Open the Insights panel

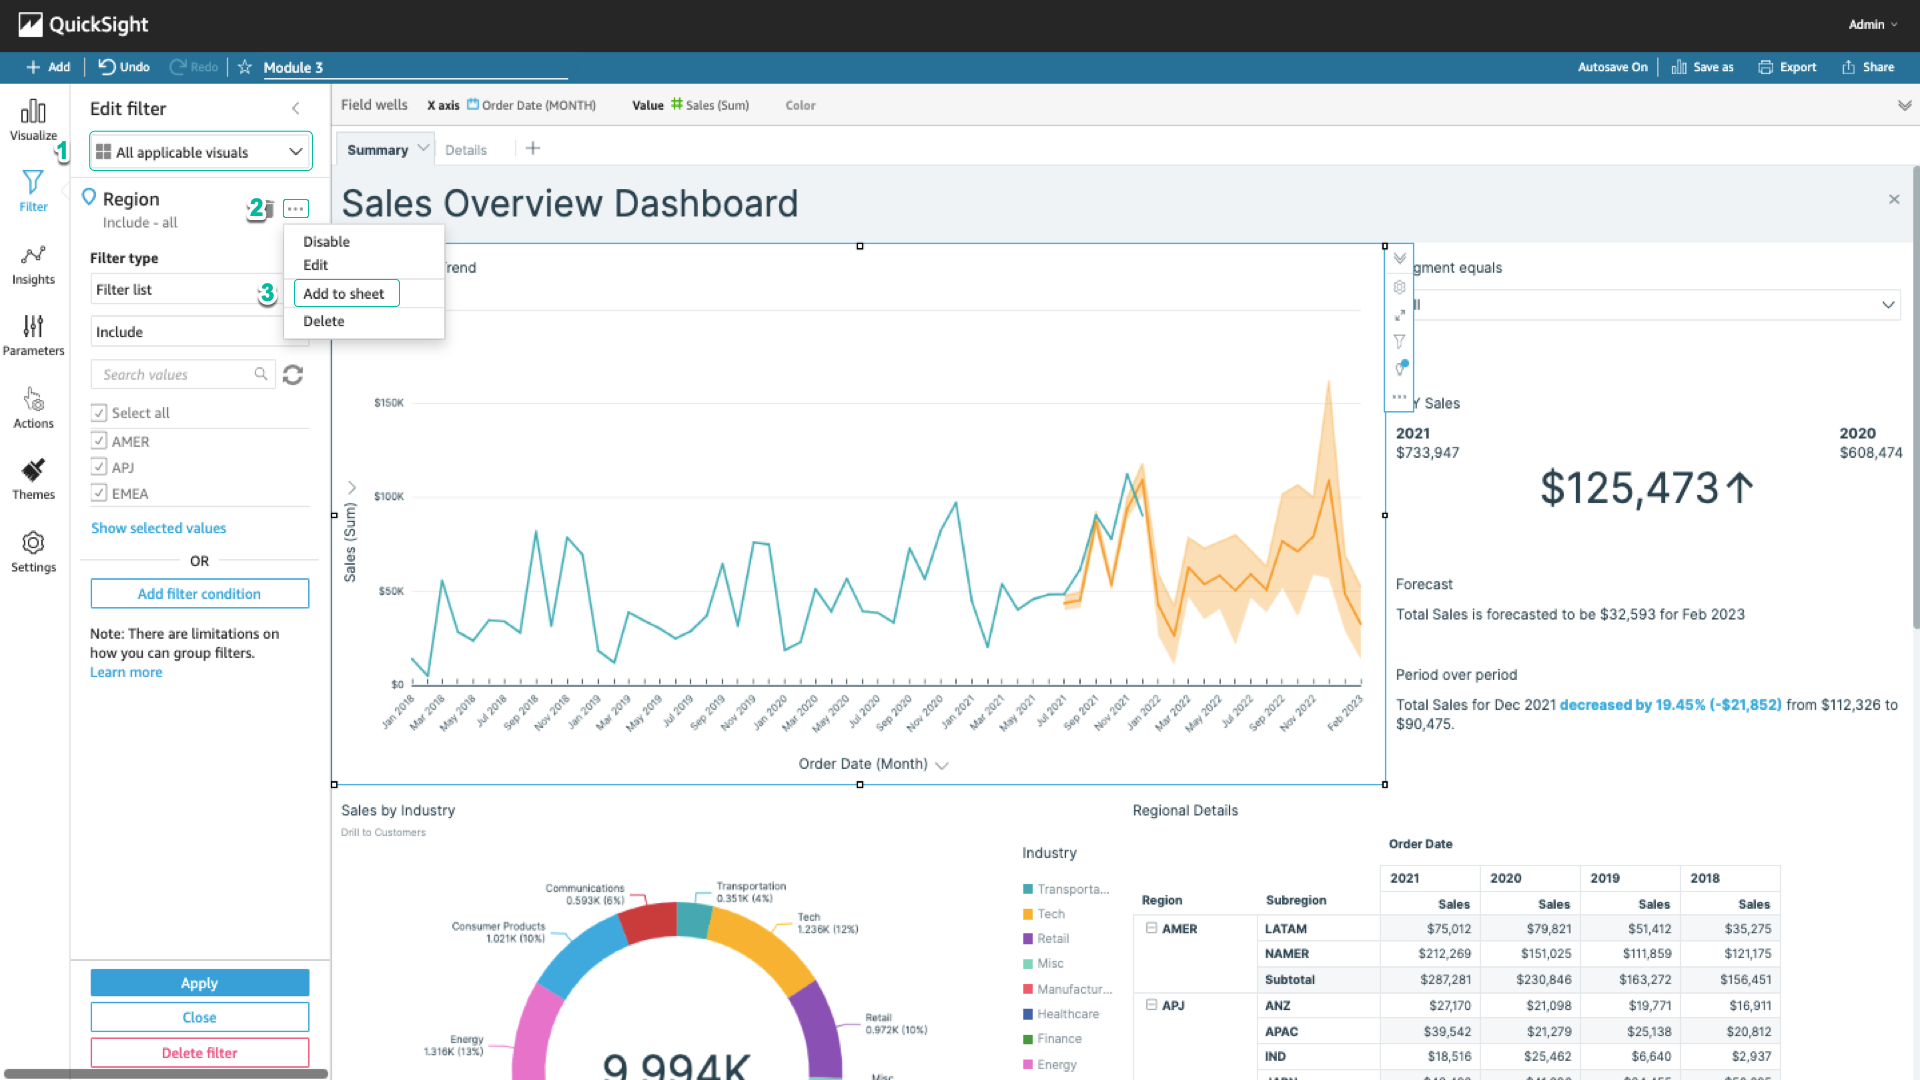pos(33,265)
